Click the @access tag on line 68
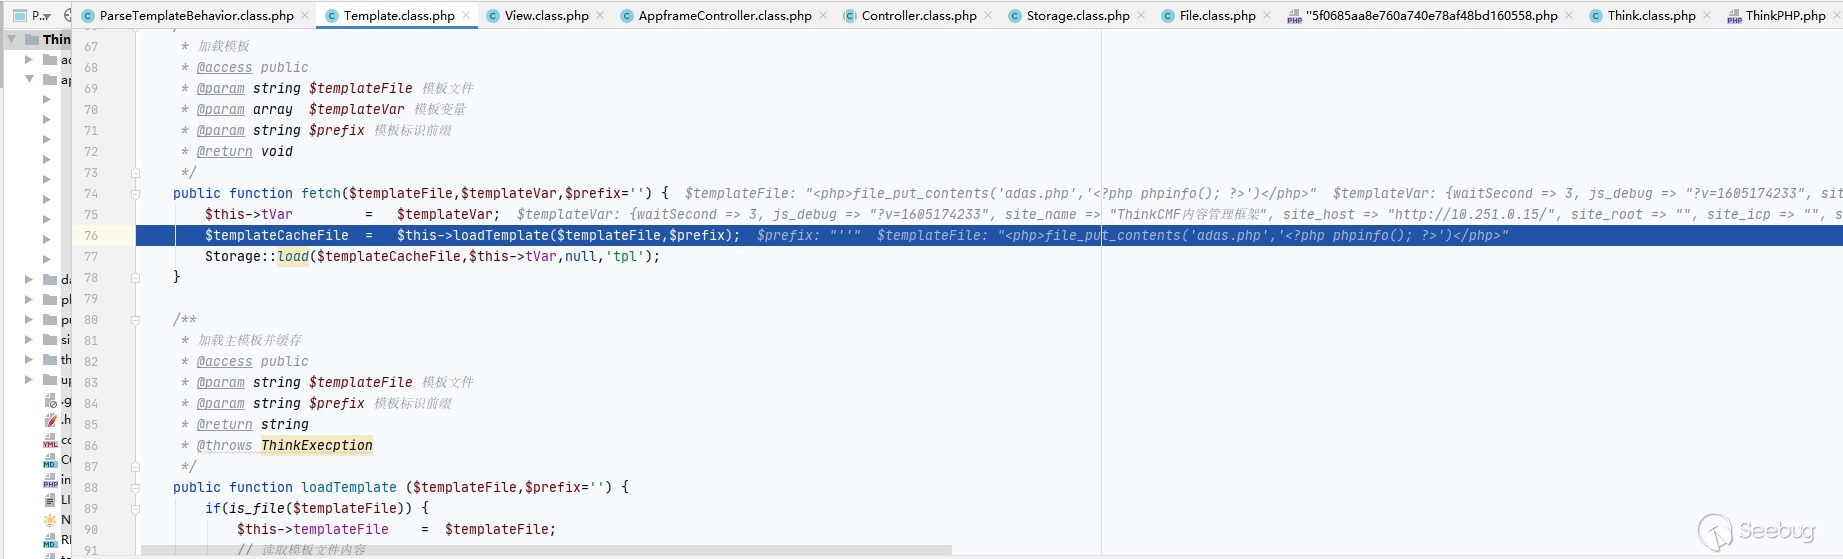The image size is (1843, 559). 224,67
